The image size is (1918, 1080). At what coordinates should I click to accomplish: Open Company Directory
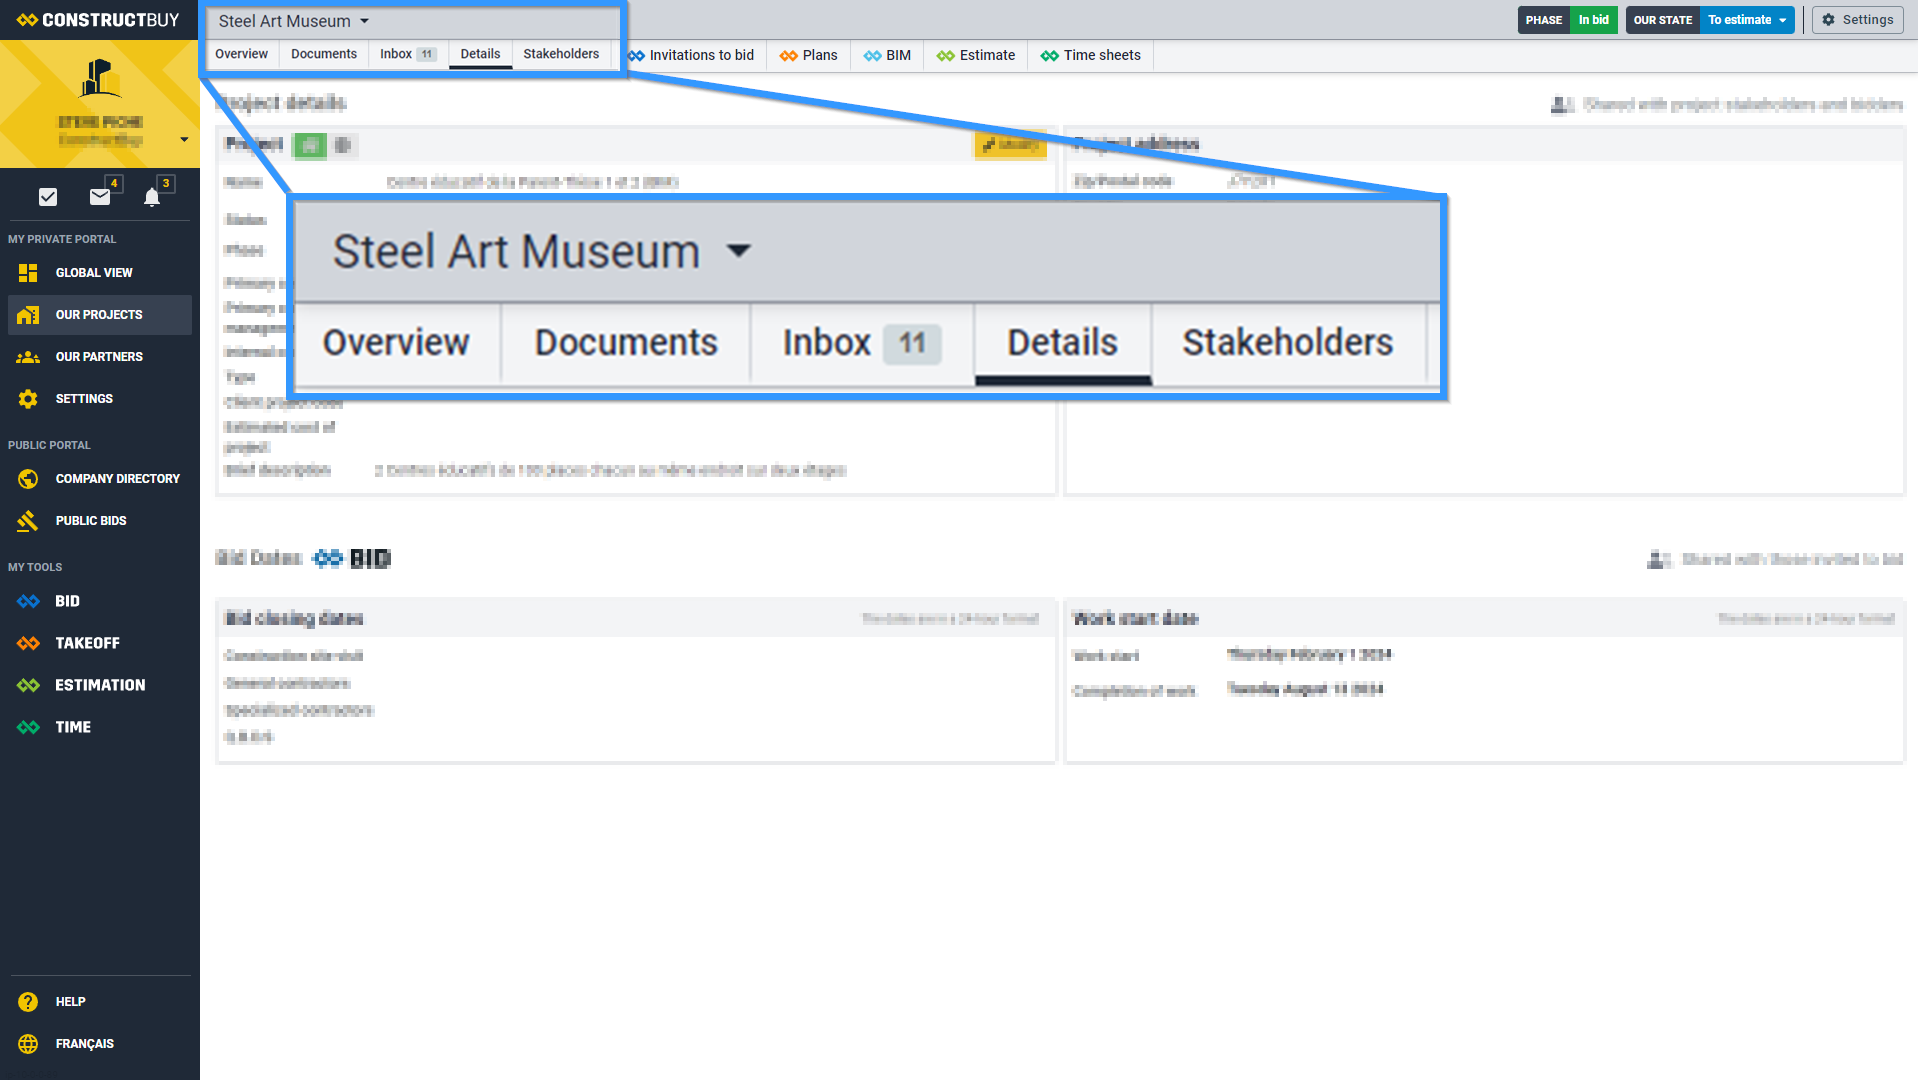(x=99, y=479)
